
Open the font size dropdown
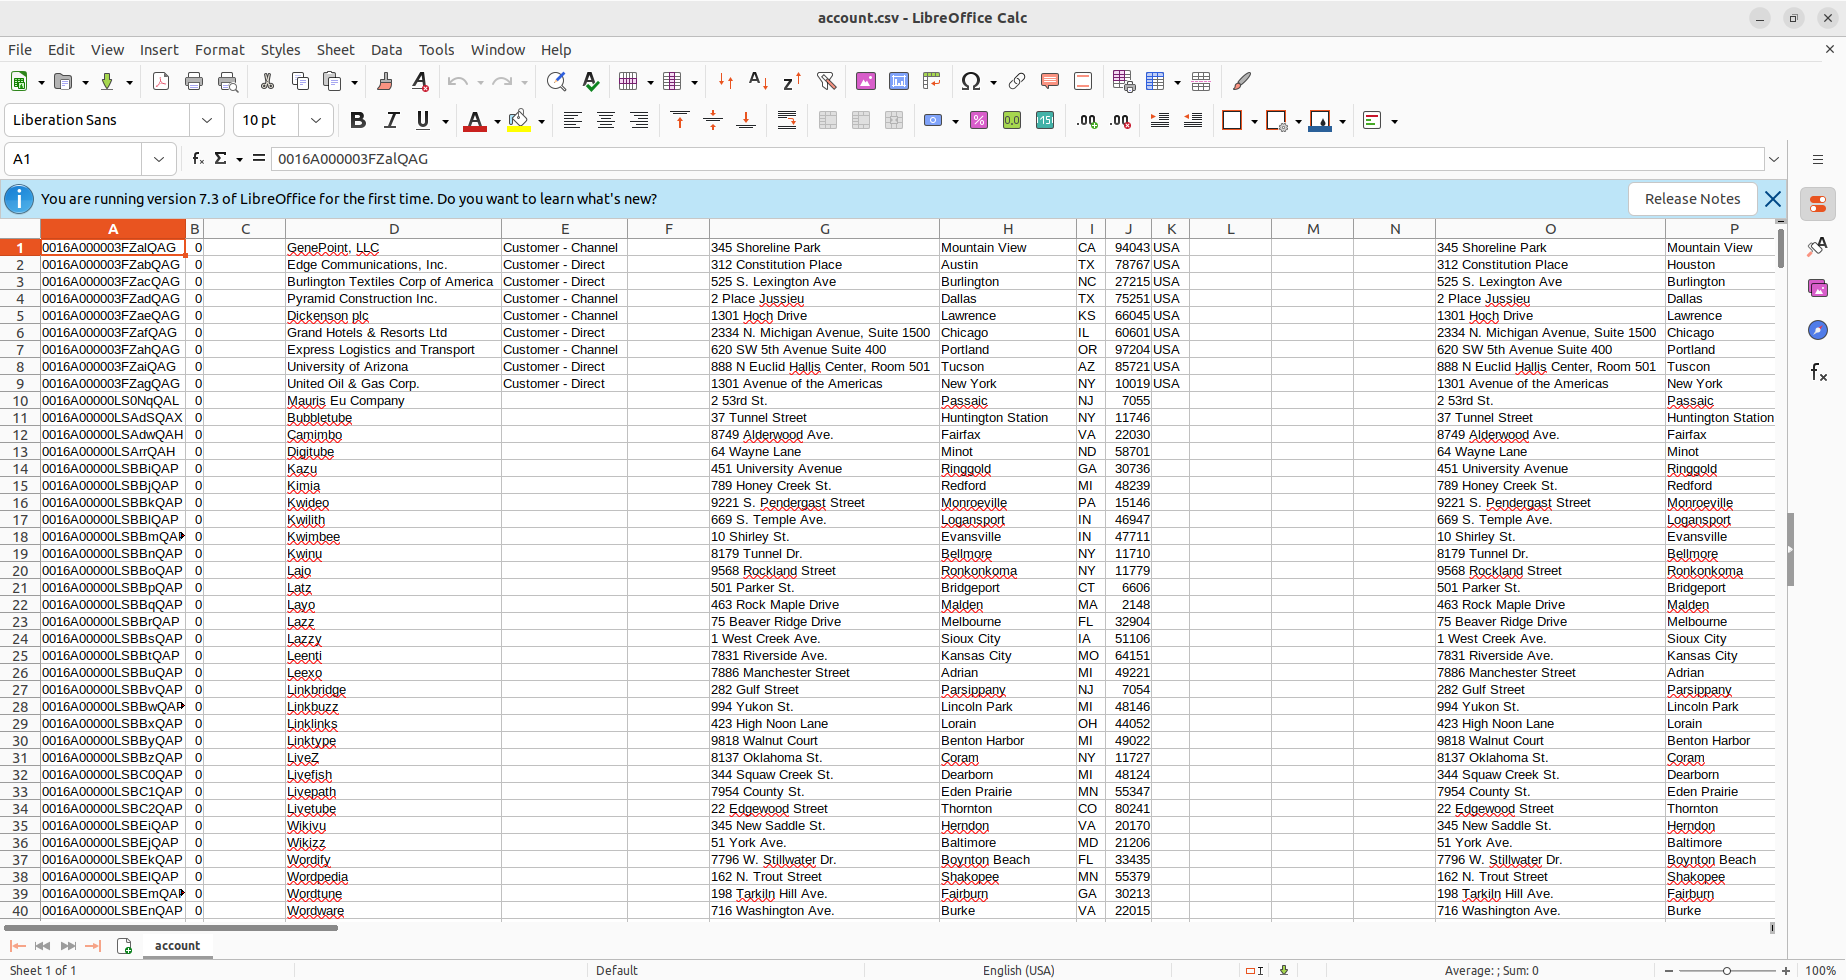point(316,121)
